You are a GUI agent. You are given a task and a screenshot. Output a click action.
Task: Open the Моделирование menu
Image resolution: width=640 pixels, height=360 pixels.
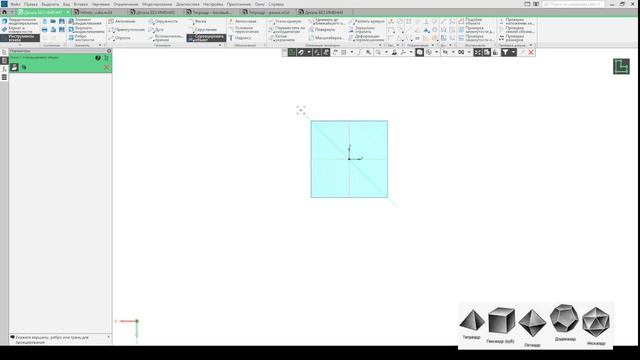[x=157, y=4]
